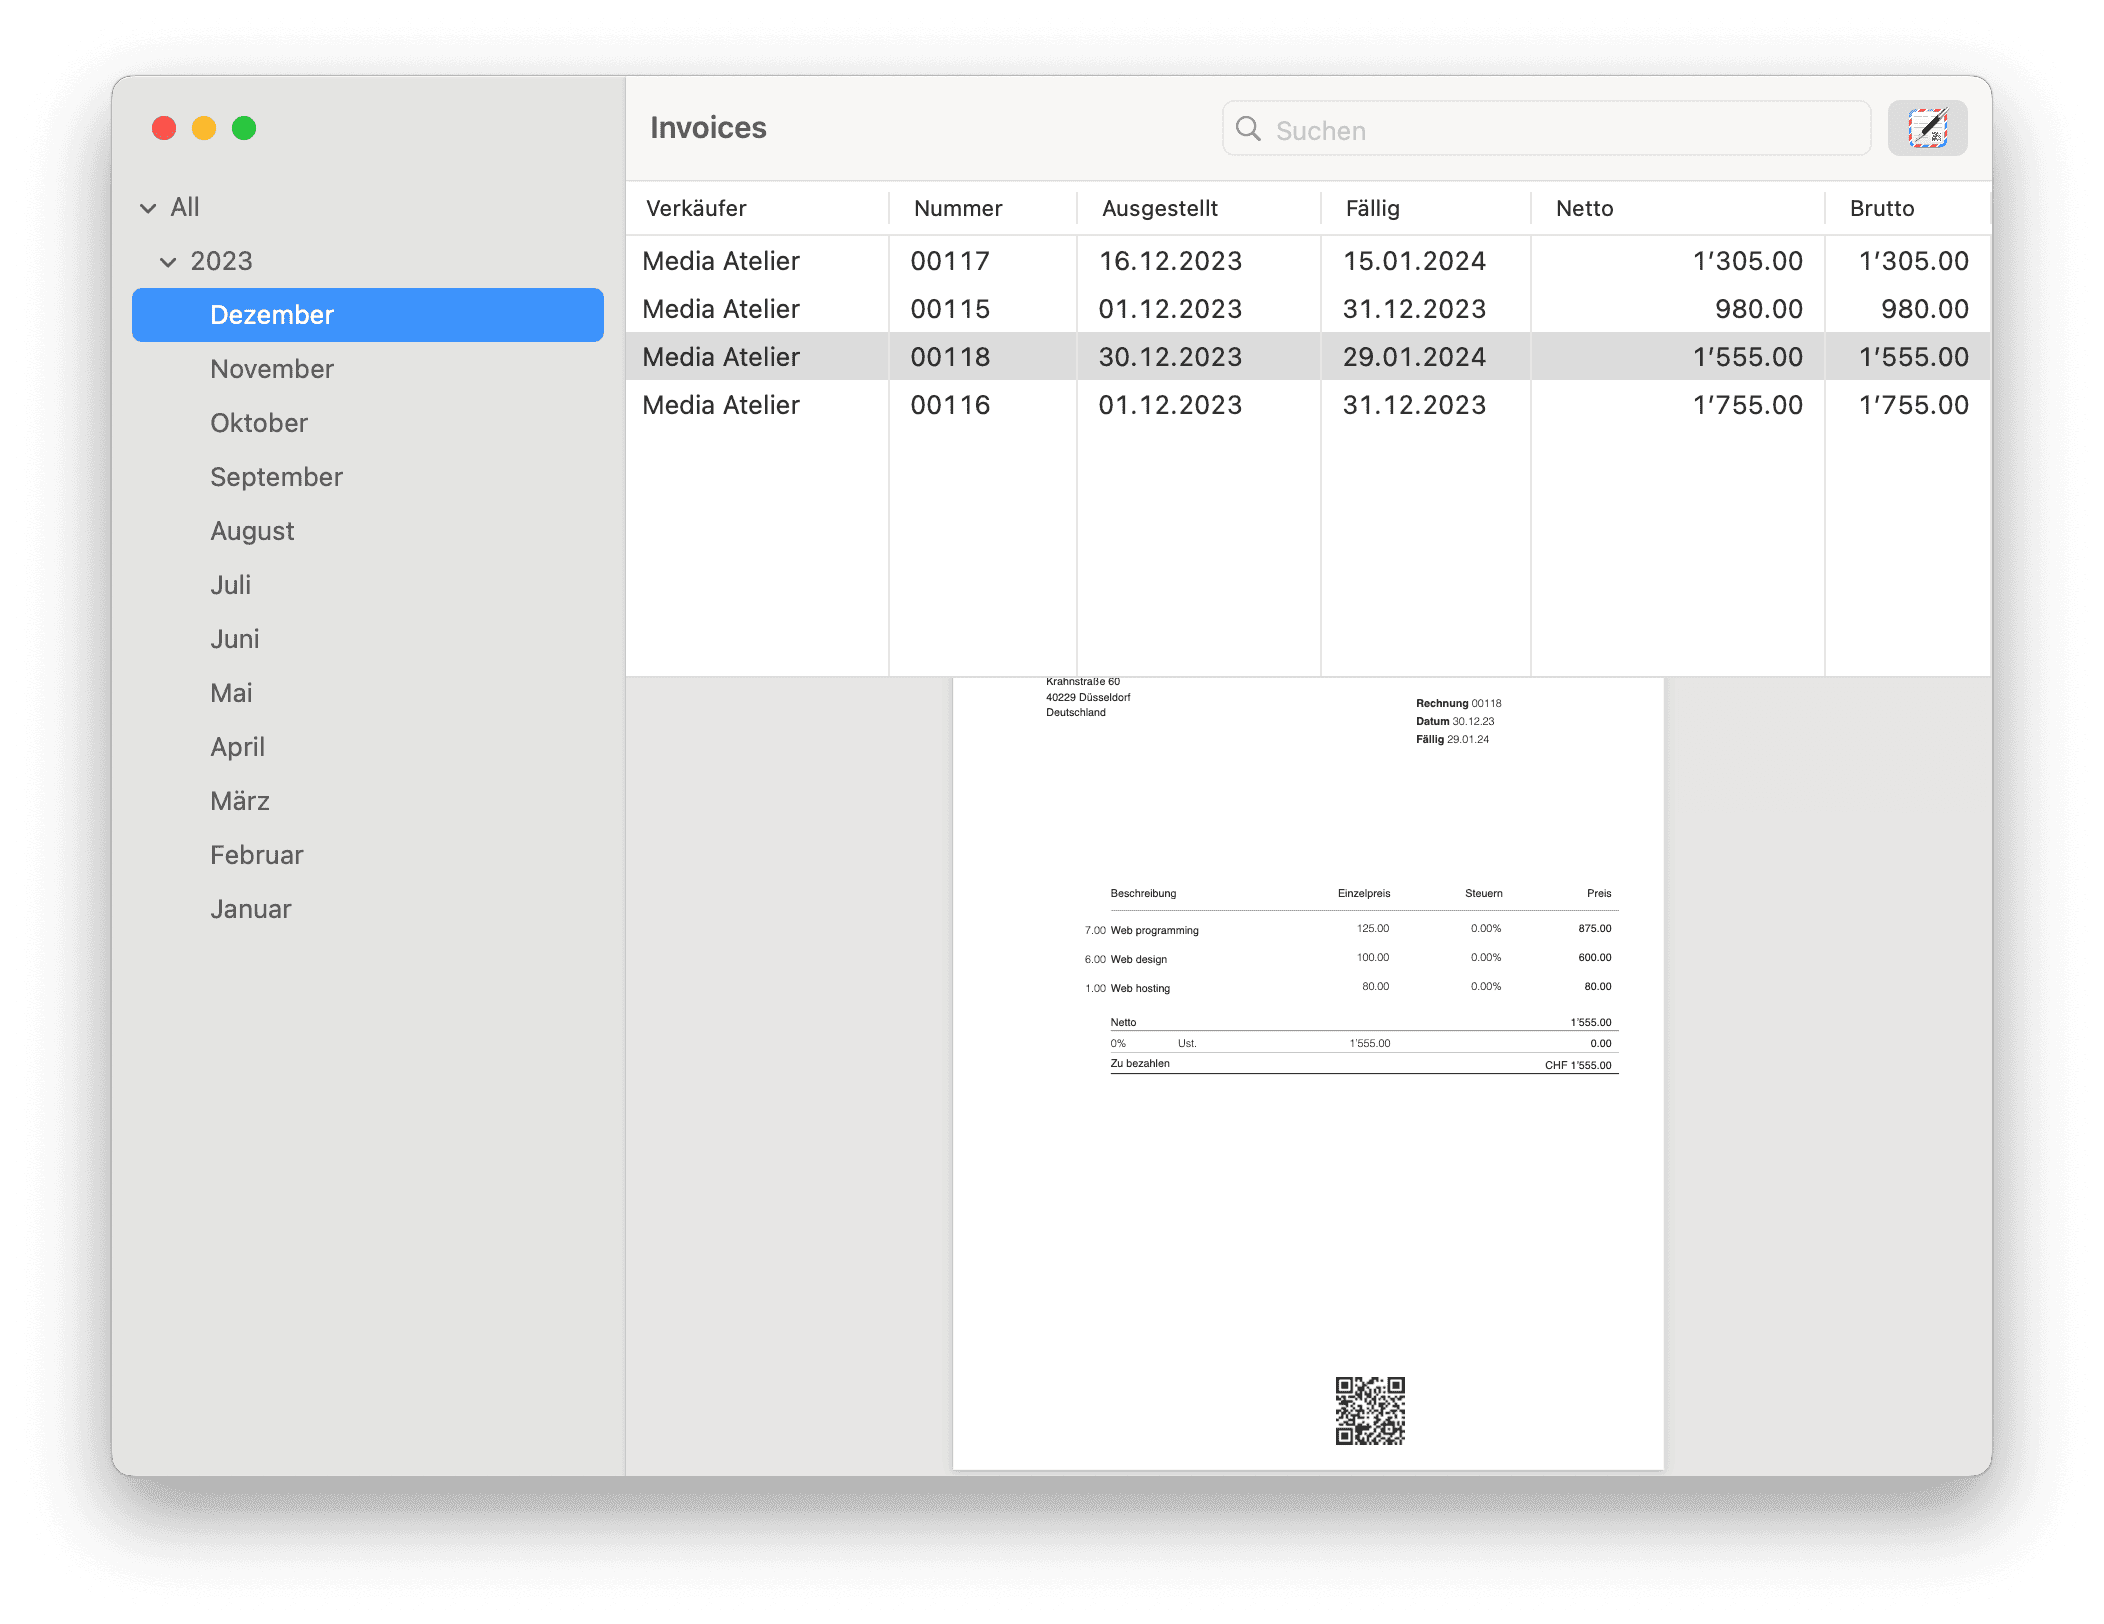Sort invoices by the Fällig column
This screenshot has height=1624, width=2104.
[x=1372, y=208]
